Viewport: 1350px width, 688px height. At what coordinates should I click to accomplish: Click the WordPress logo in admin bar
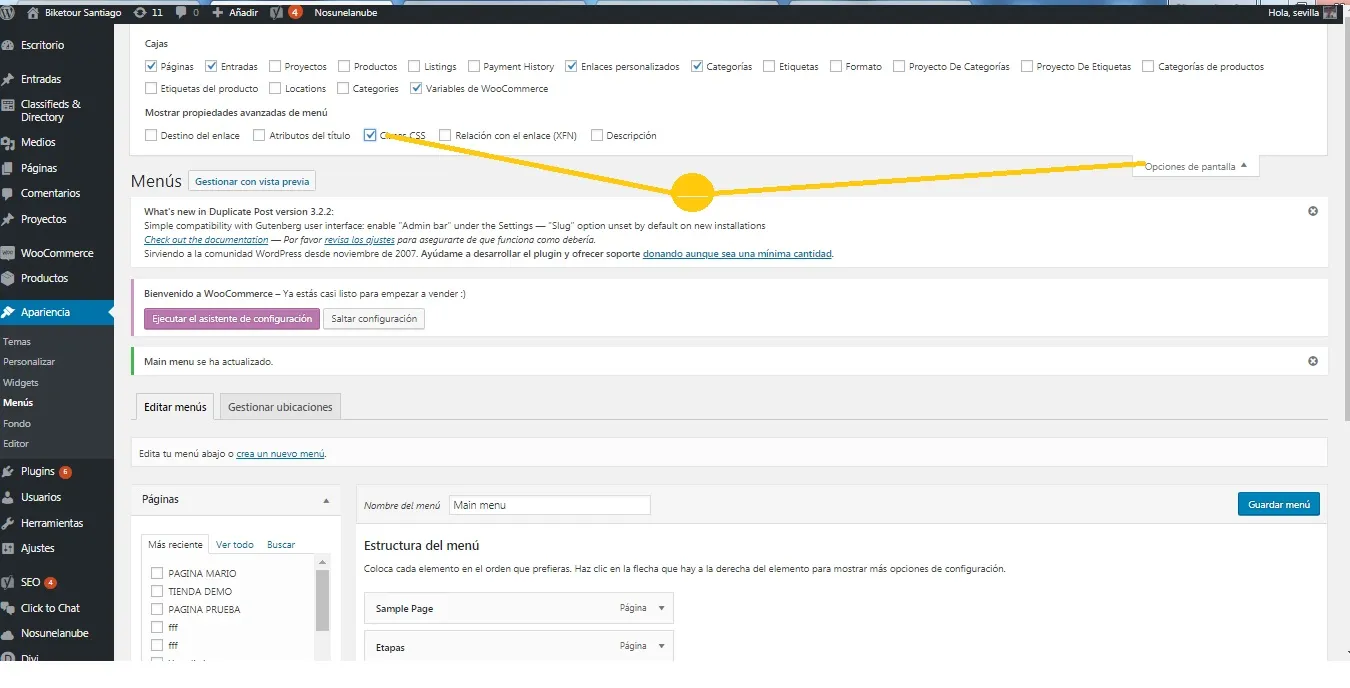tap(8, 13)
